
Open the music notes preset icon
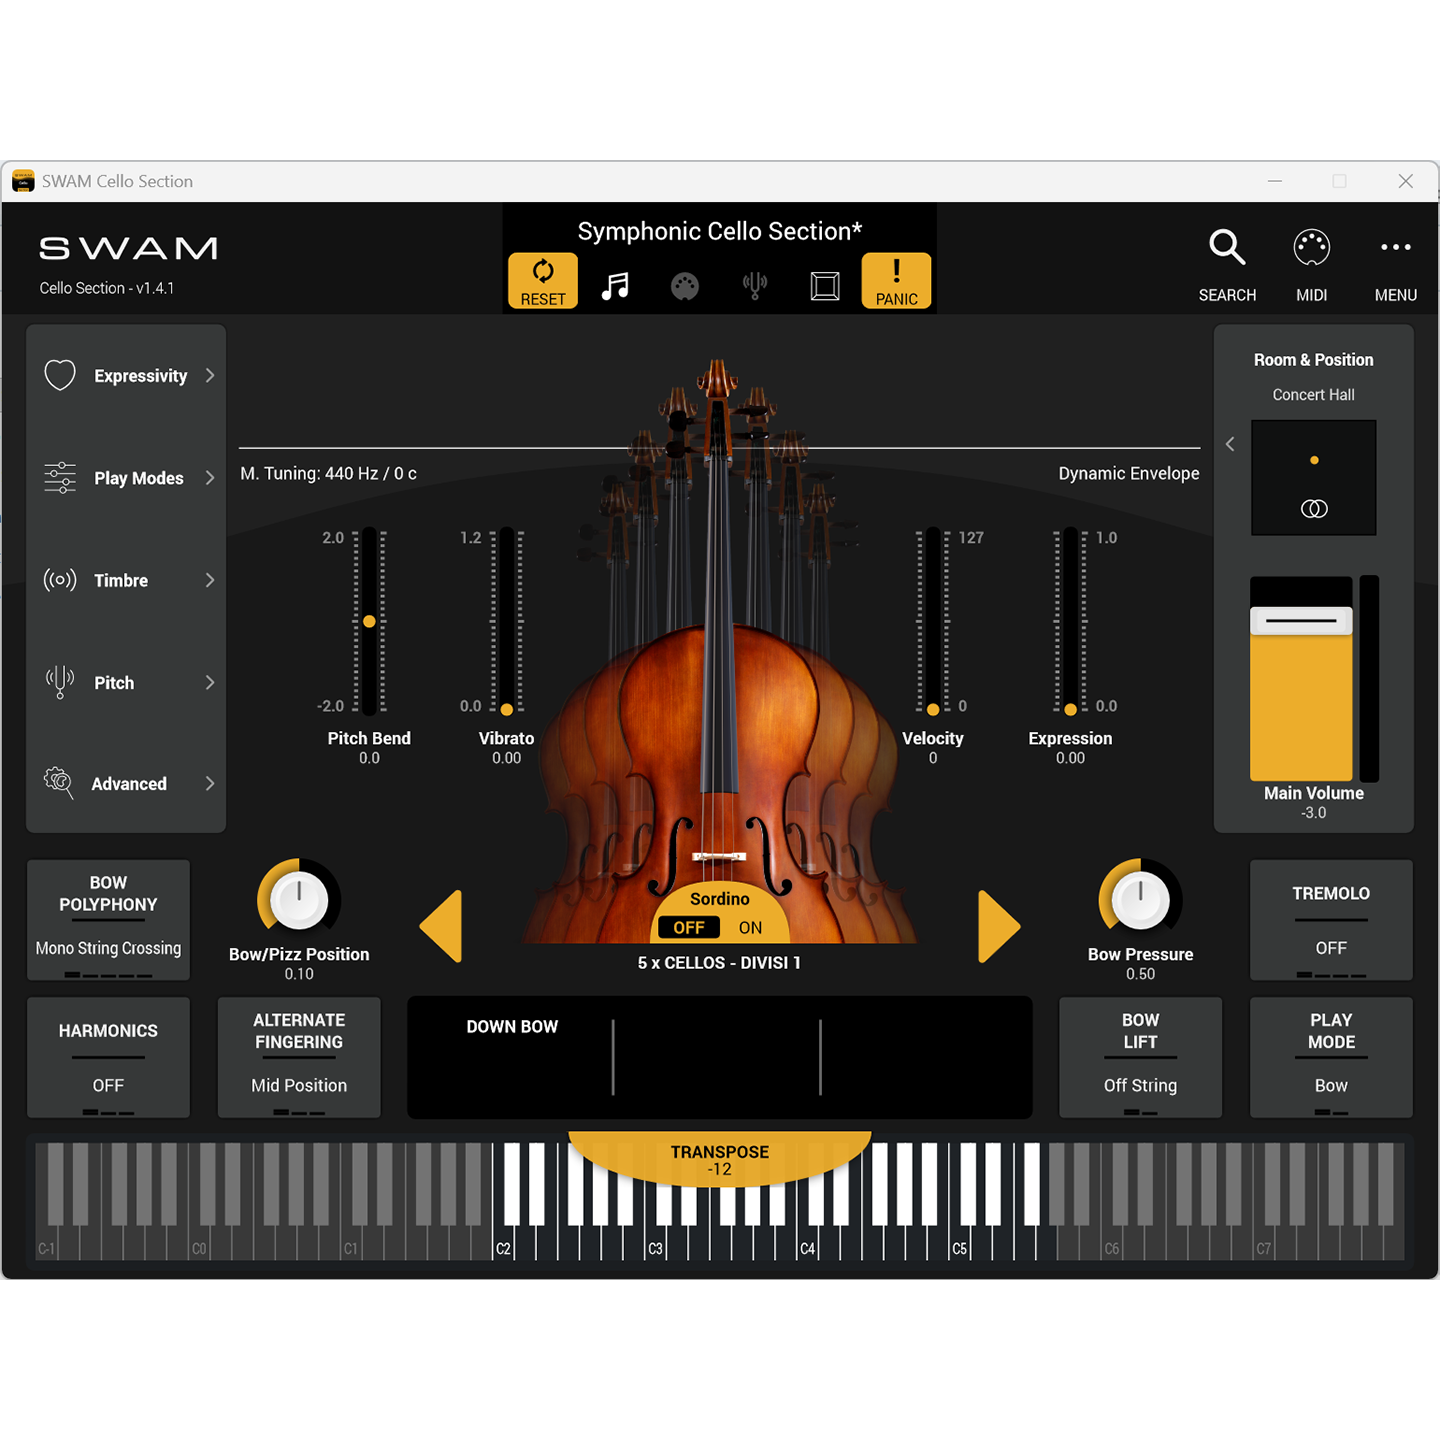[615, 286]
